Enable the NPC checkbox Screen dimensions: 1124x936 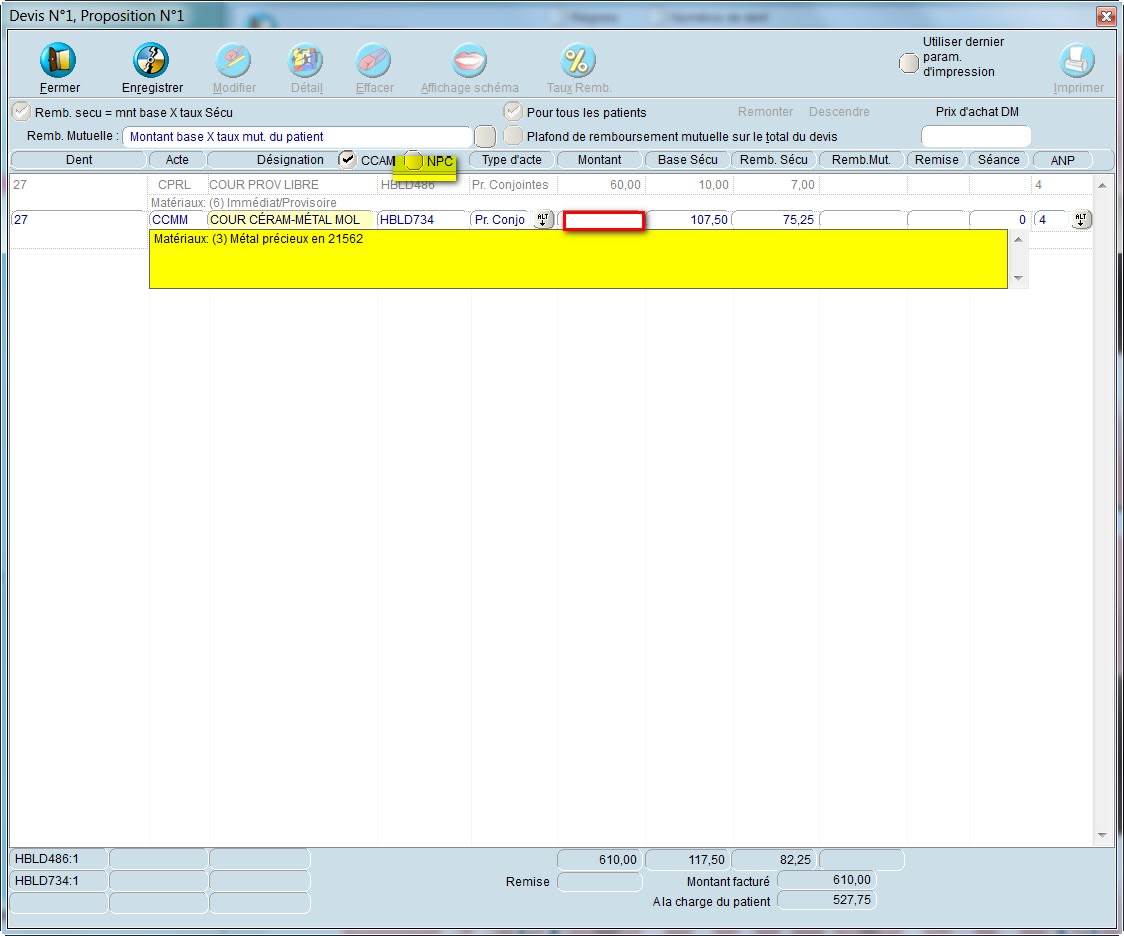click(413, 161)
